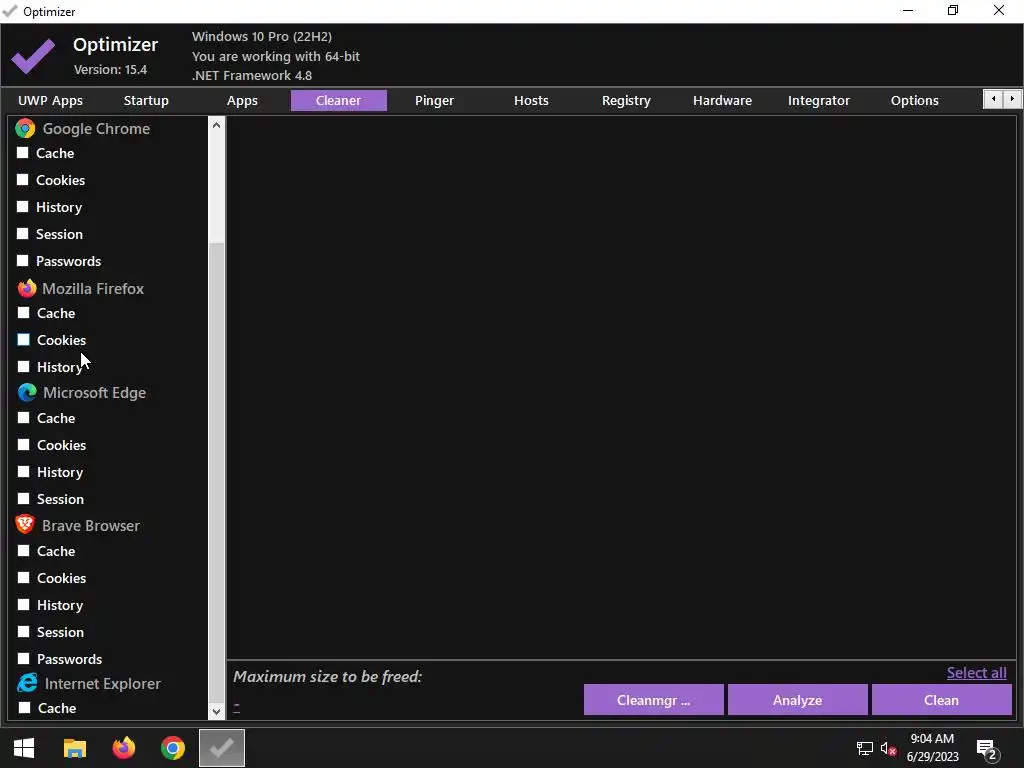Switch to the Hosts tab
The image size is (1024, 768).
point(531,101)
